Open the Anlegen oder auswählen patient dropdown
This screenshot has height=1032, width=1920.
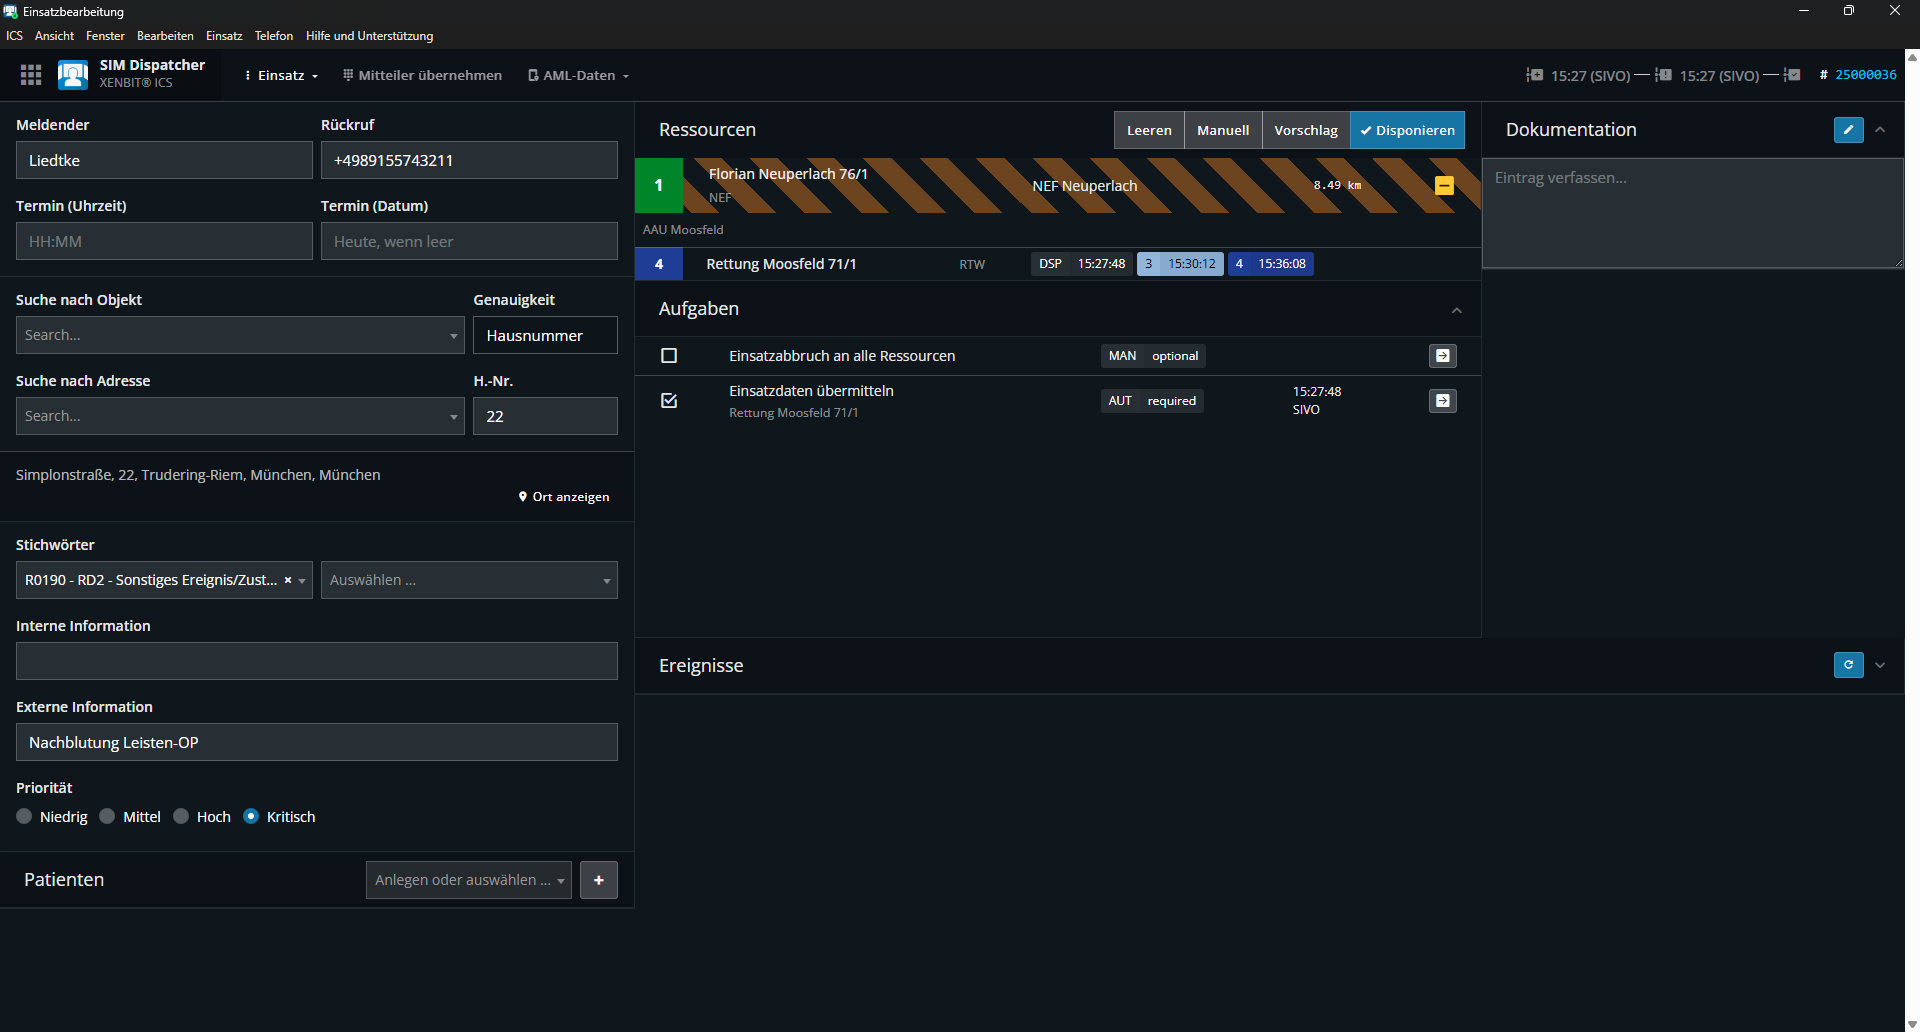468,880
